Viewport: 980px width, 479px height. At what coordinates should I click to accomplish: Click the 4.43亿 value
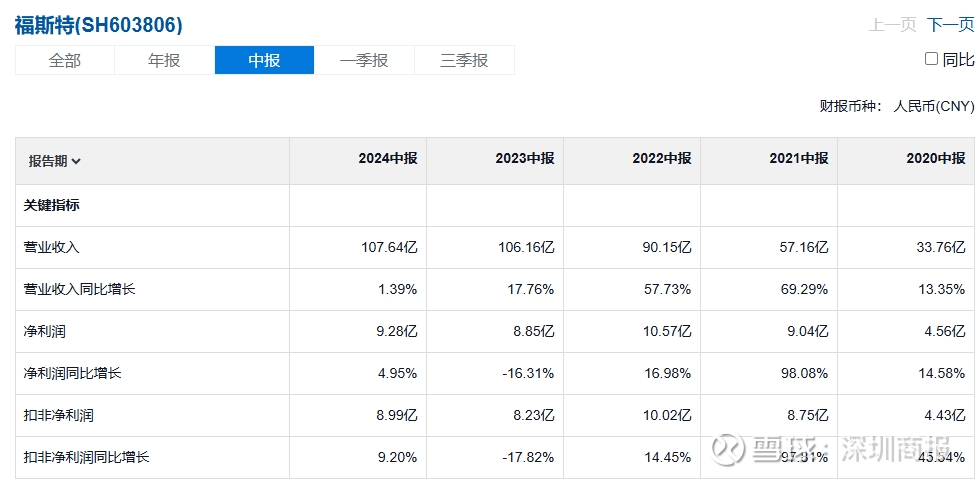coord(944,415)
